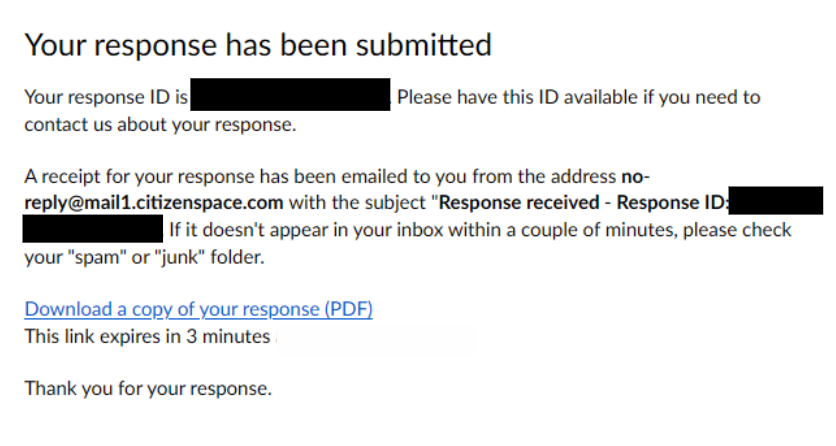Click the "Your response ID is" text
The height and width of the screenshot is (446, 836).
tap(105, 98)
